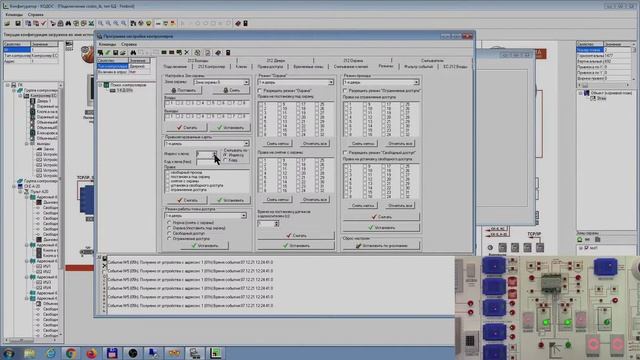Open door dropdown under Режим 'Охрана'
This screenshot has height=360, width=640.
331,82
